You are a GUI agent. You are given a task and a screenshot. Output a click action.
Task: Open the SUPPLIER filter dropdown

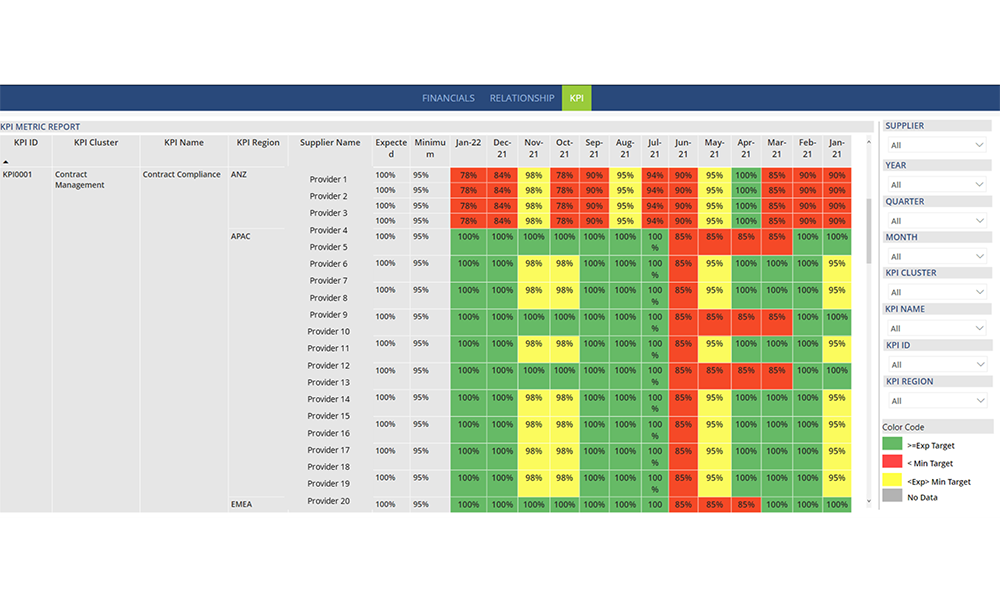coord(936,143)
